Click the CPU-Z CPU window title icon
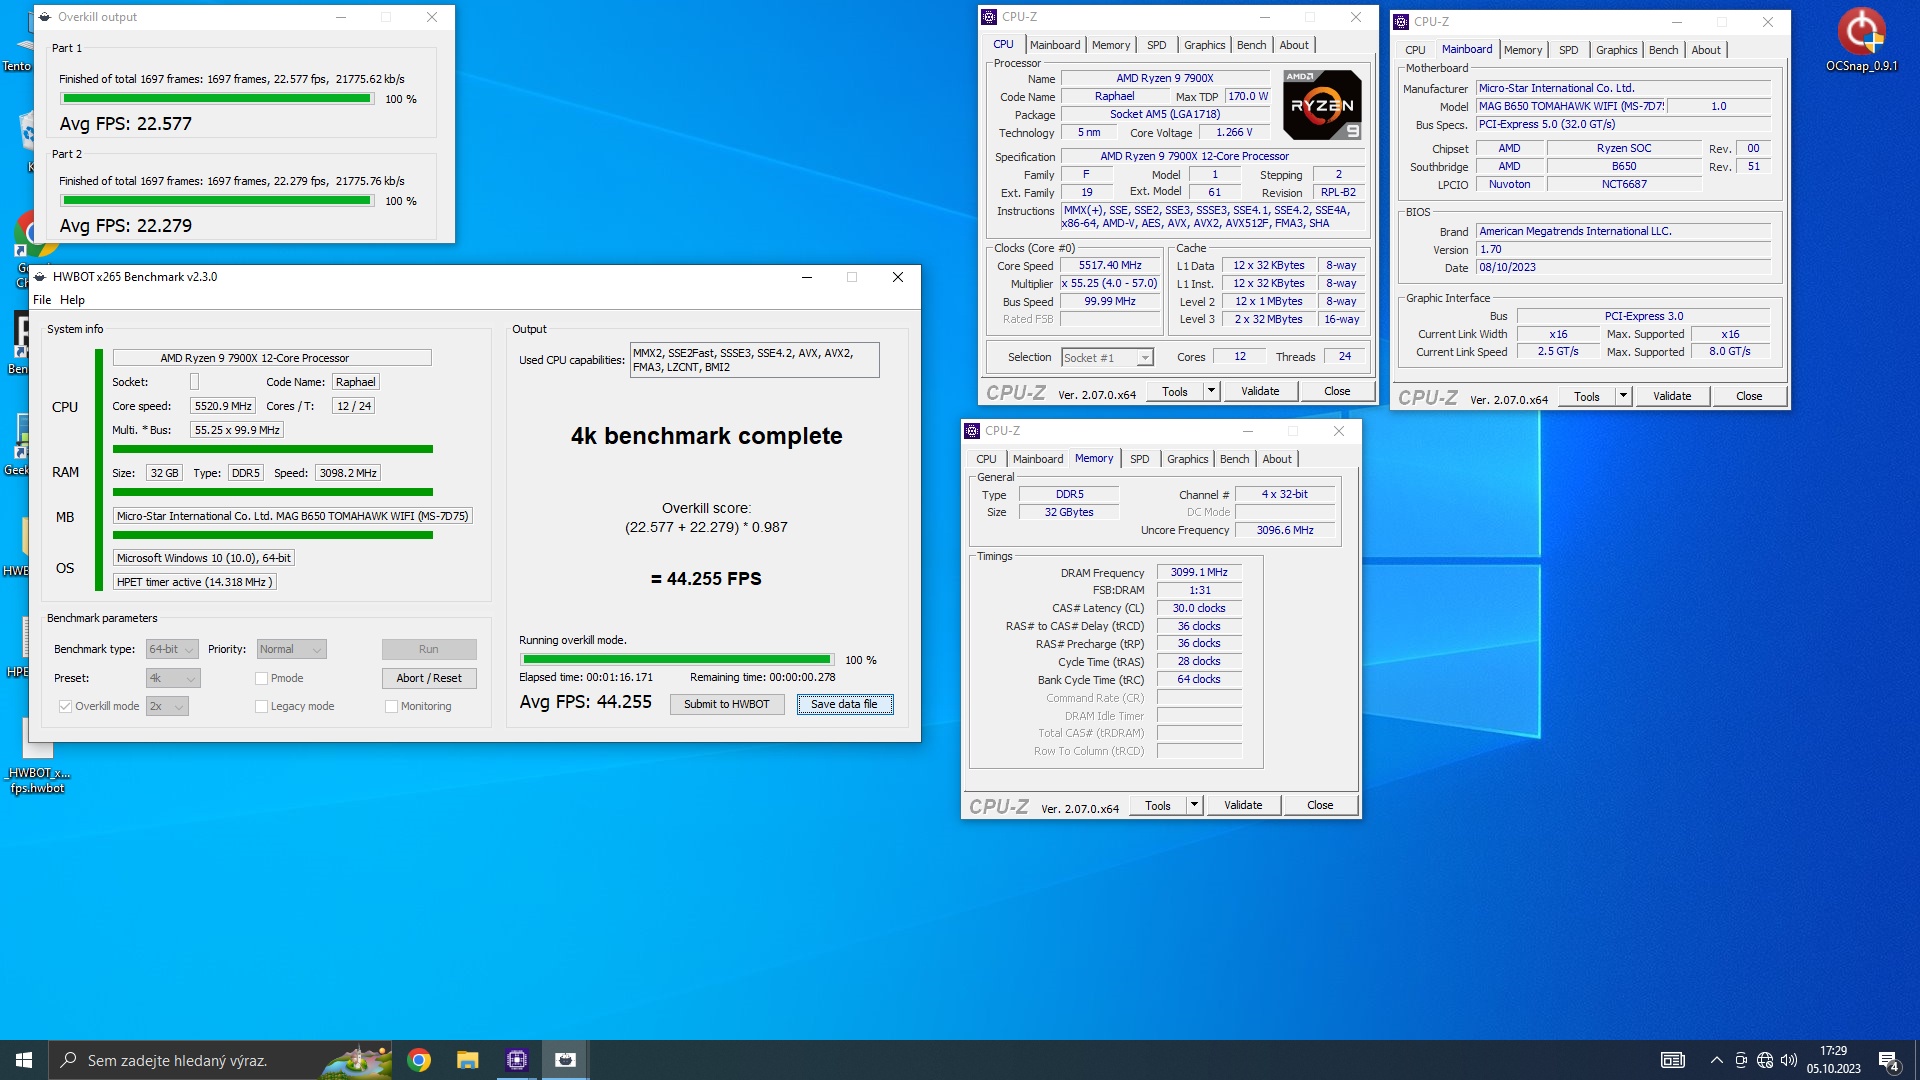Screen dimensions: 1920x1080 tap(989, 17)
